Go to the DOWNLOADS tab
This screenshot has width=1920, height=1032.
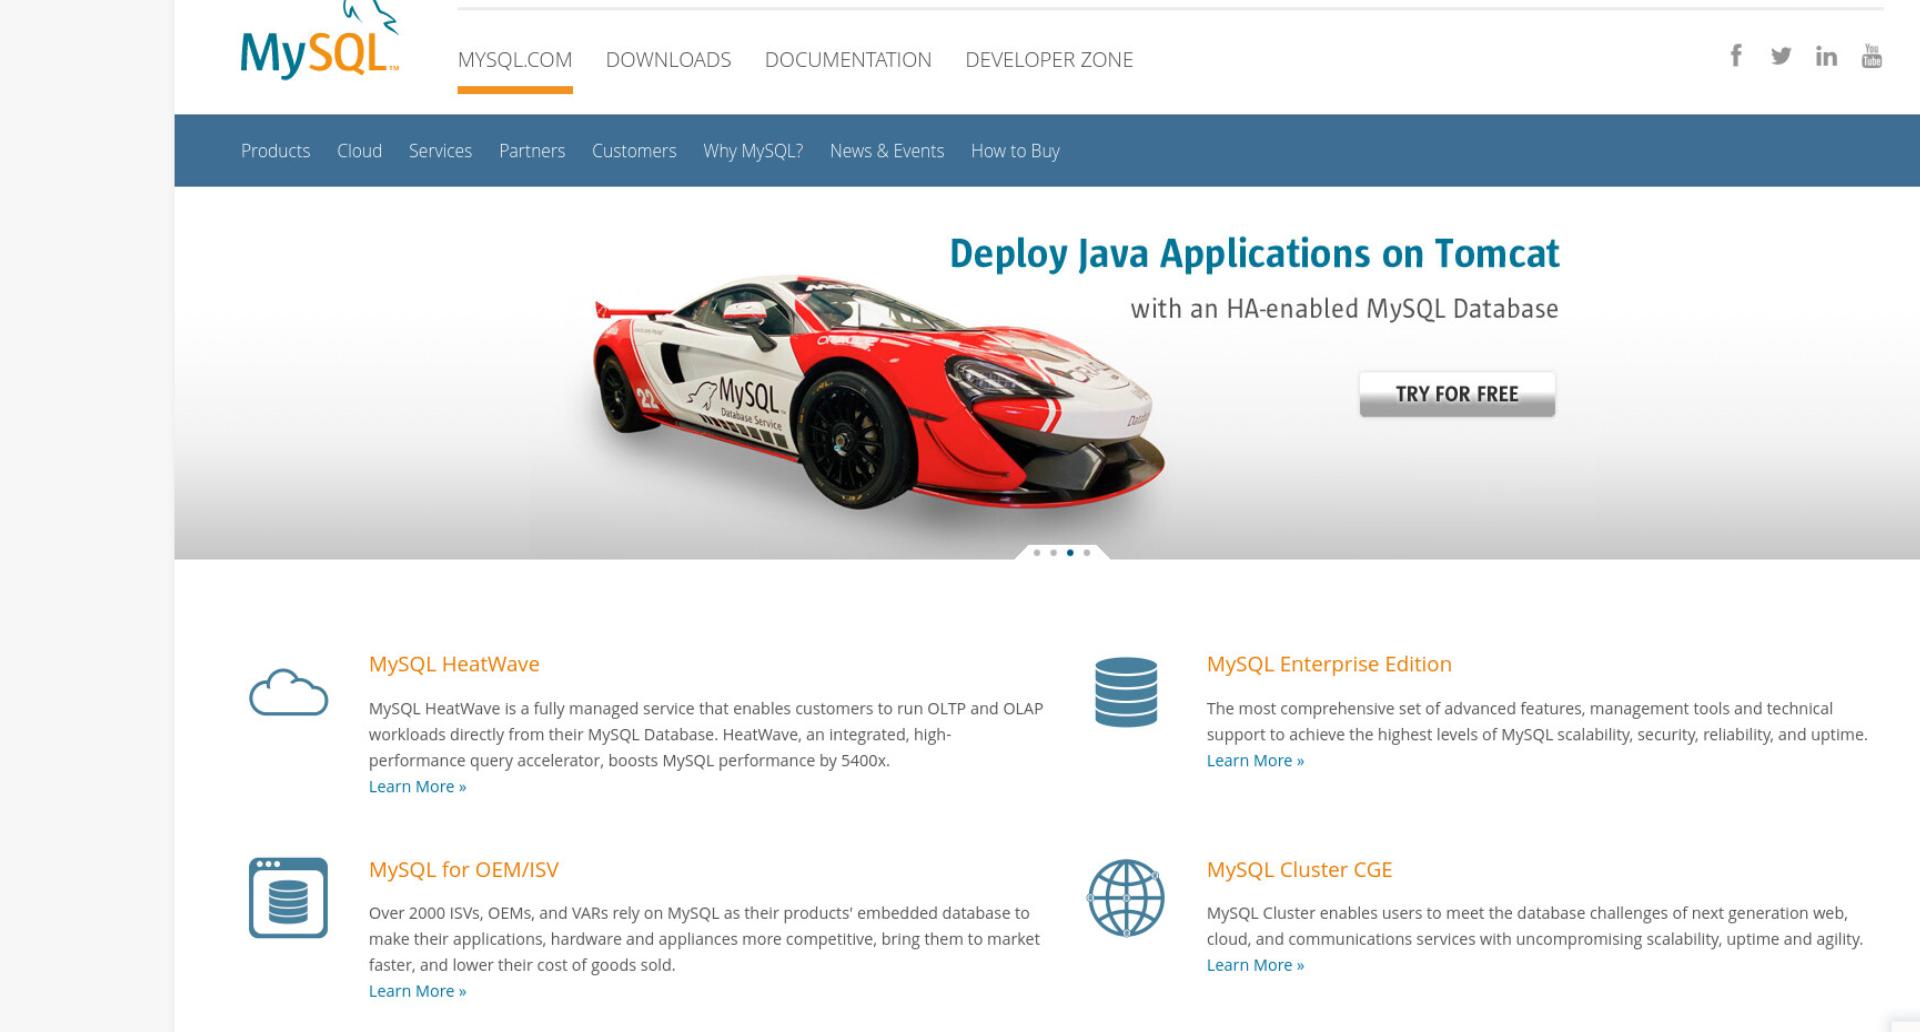668,60
